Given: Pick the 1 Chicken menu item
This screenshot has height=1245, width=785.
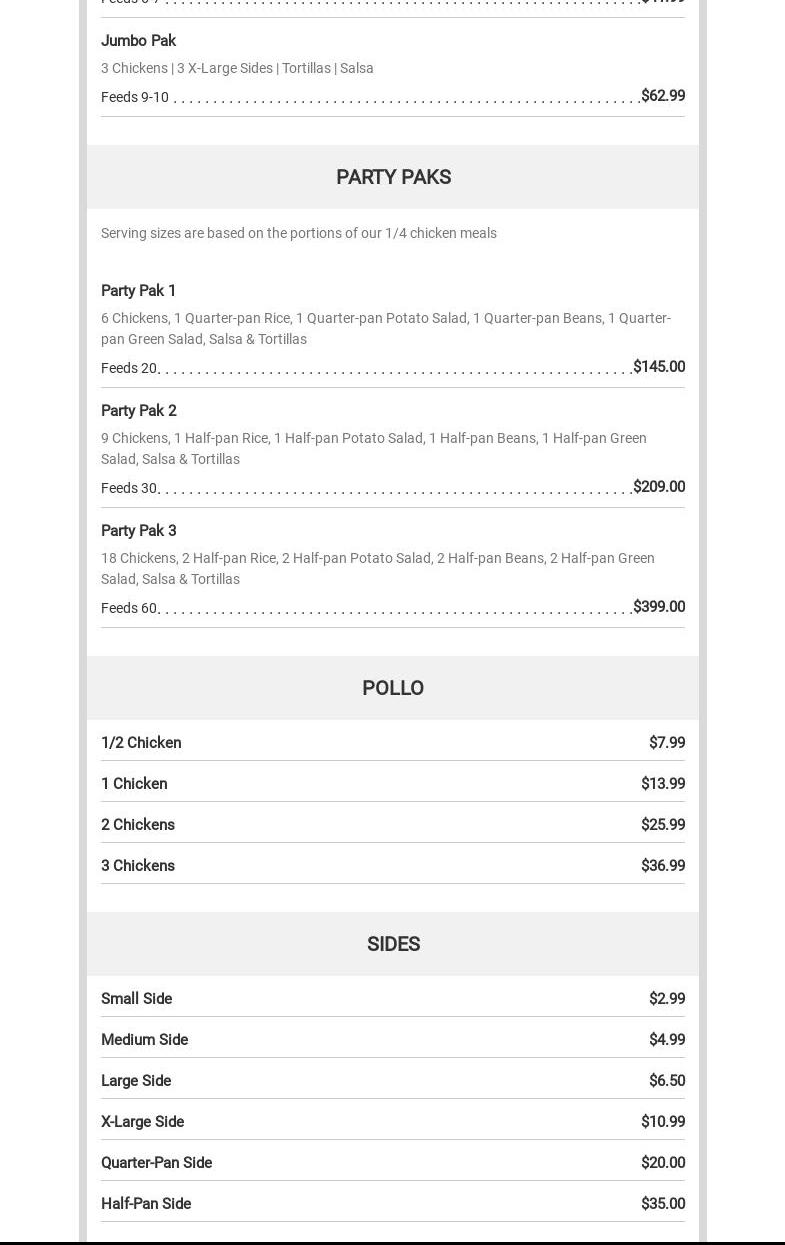Looking at the screenshot, I should point(134,784).
